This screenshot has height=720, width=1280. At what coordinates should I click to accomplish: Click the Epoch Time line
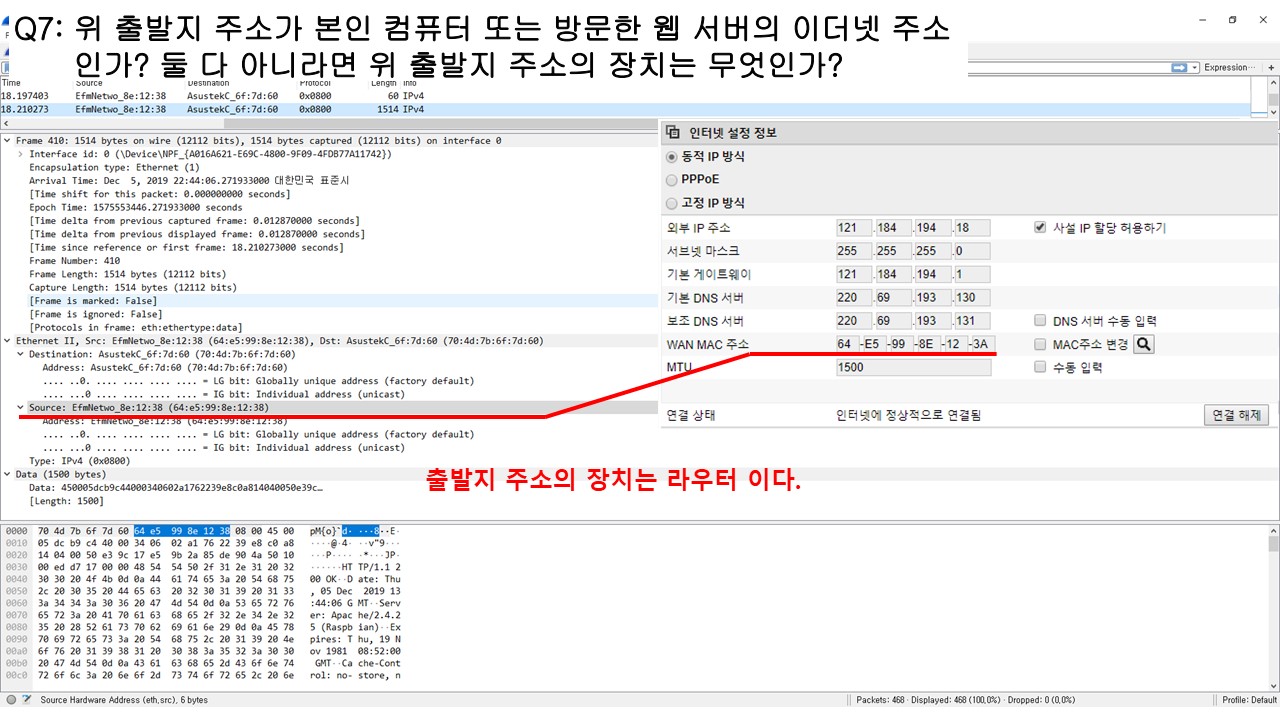(x=135, y=207)
